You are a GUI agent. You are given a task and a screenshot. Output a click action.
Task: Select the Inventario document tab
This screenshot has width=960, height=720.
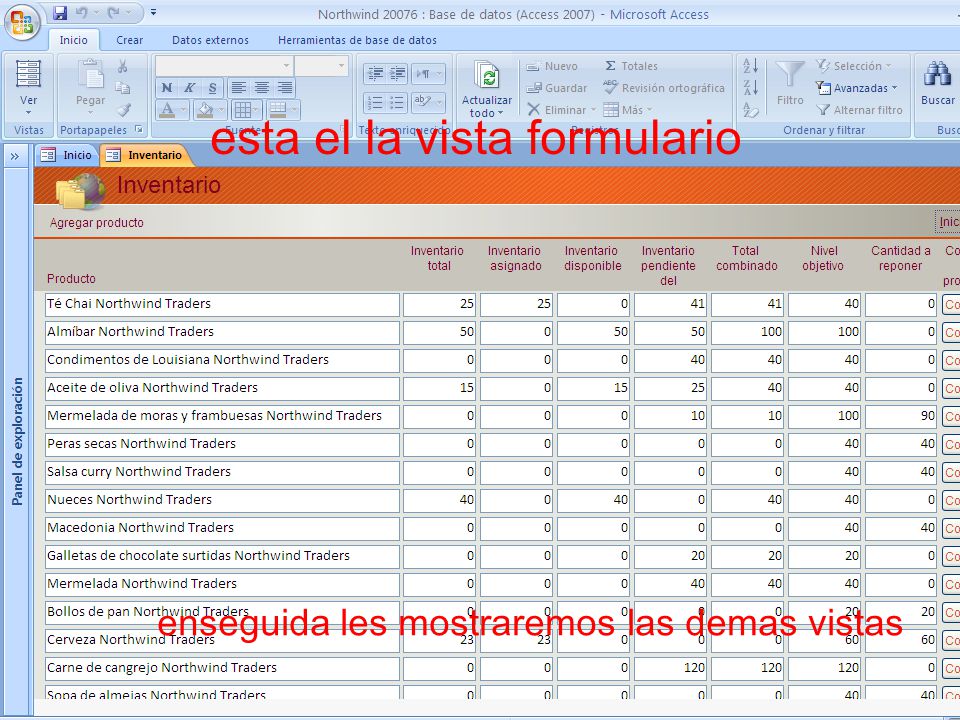(146, 155)
